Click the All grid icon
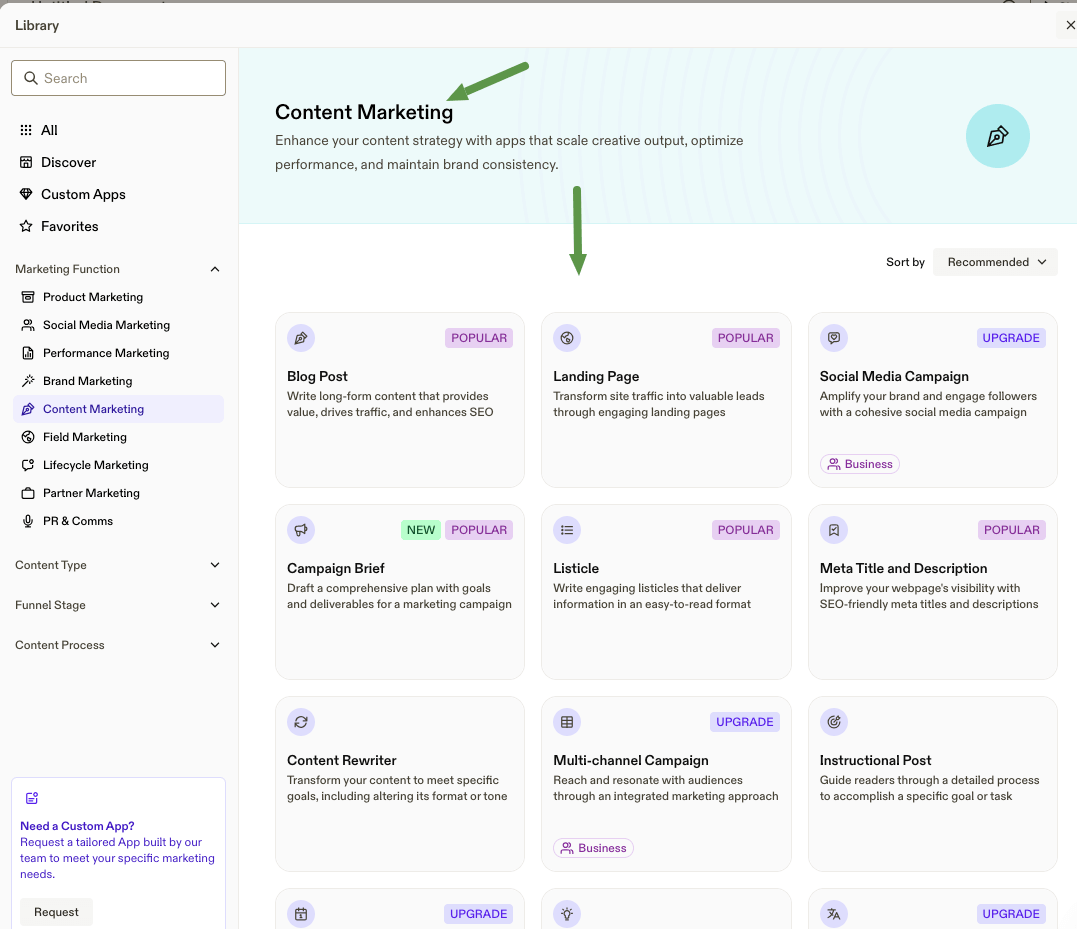 (x=26, y=130)
